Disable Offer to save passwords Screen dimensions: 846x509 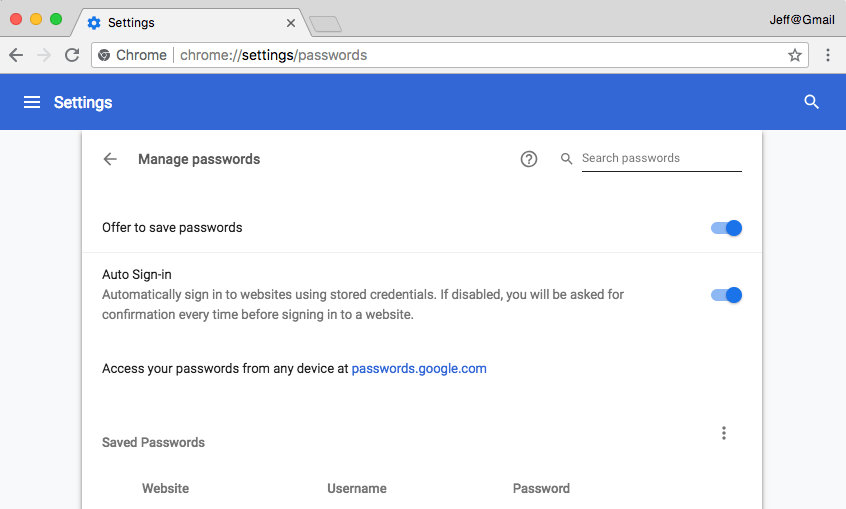727,228
